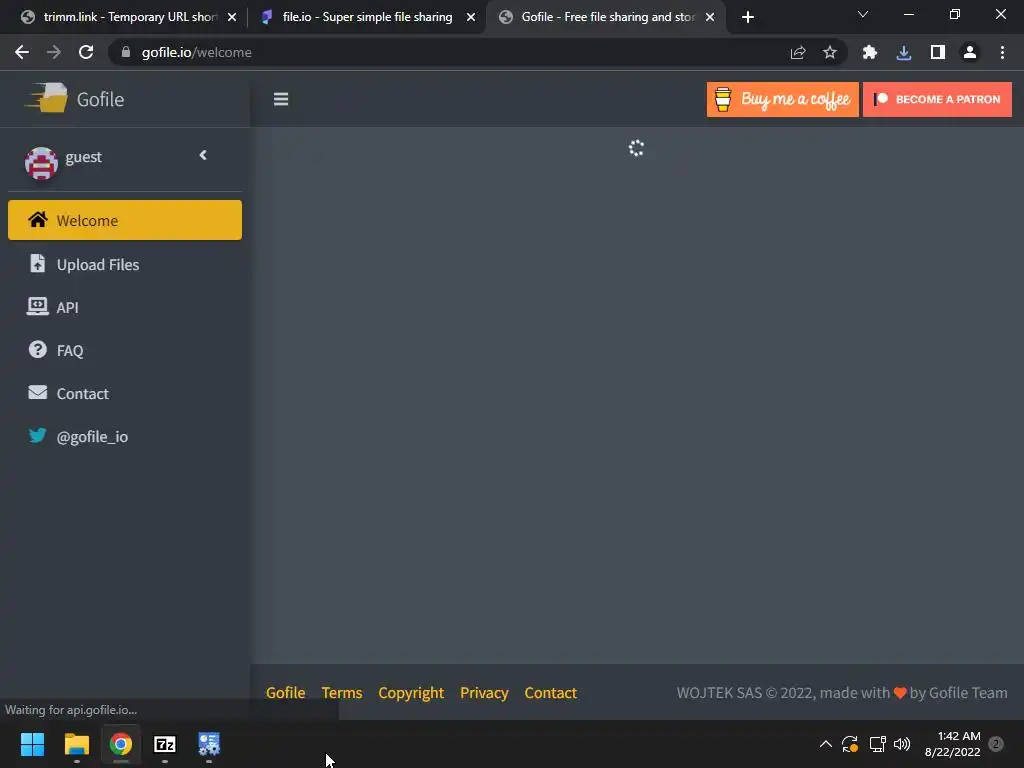Screen dimensions: 1024x768
Task: Open the Chrome profile icon
Action: tap(970, 52)
